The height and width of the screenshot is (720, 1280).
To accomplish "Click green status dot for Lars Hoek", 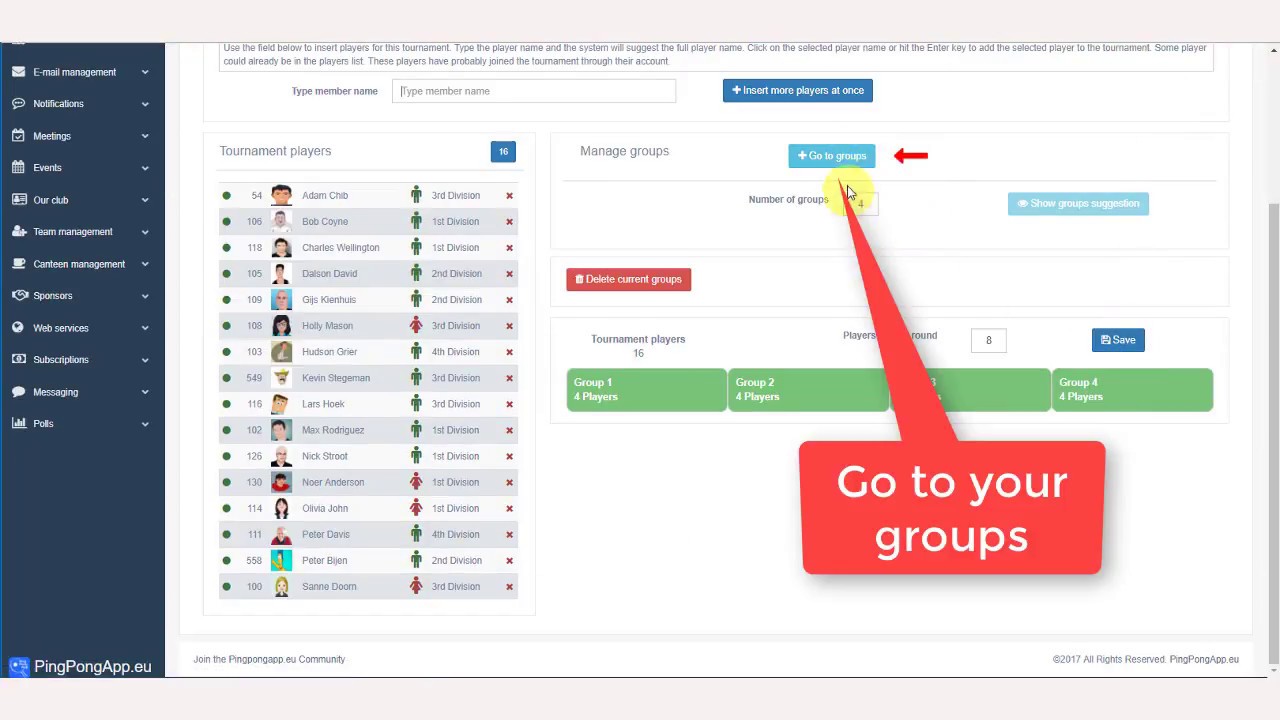I will (226, 404).
